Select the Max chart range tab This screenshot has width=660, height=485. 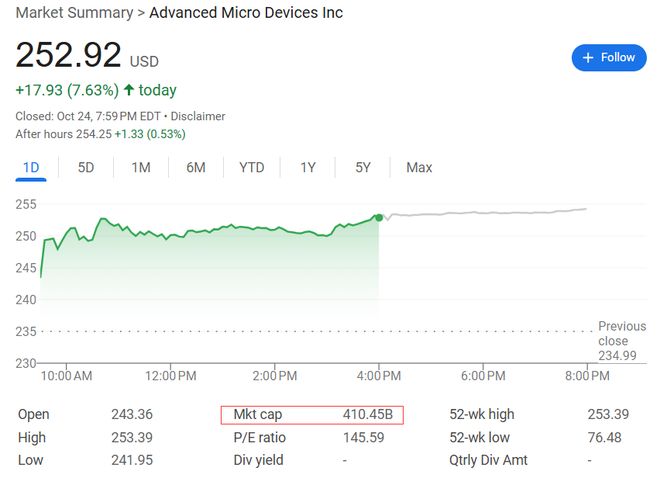pos(419,167)
